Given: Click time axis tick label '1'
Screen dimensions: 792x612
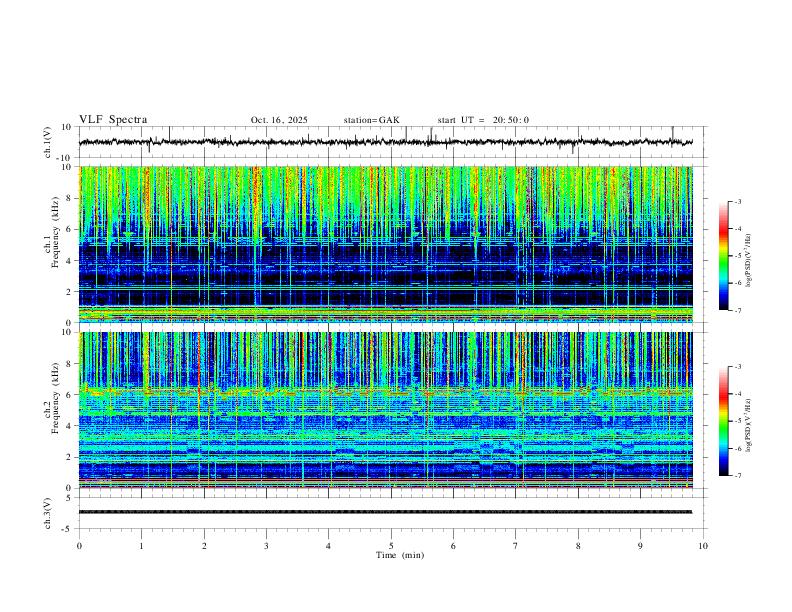Looking at the screenshot, I should (x=142, y=546).
